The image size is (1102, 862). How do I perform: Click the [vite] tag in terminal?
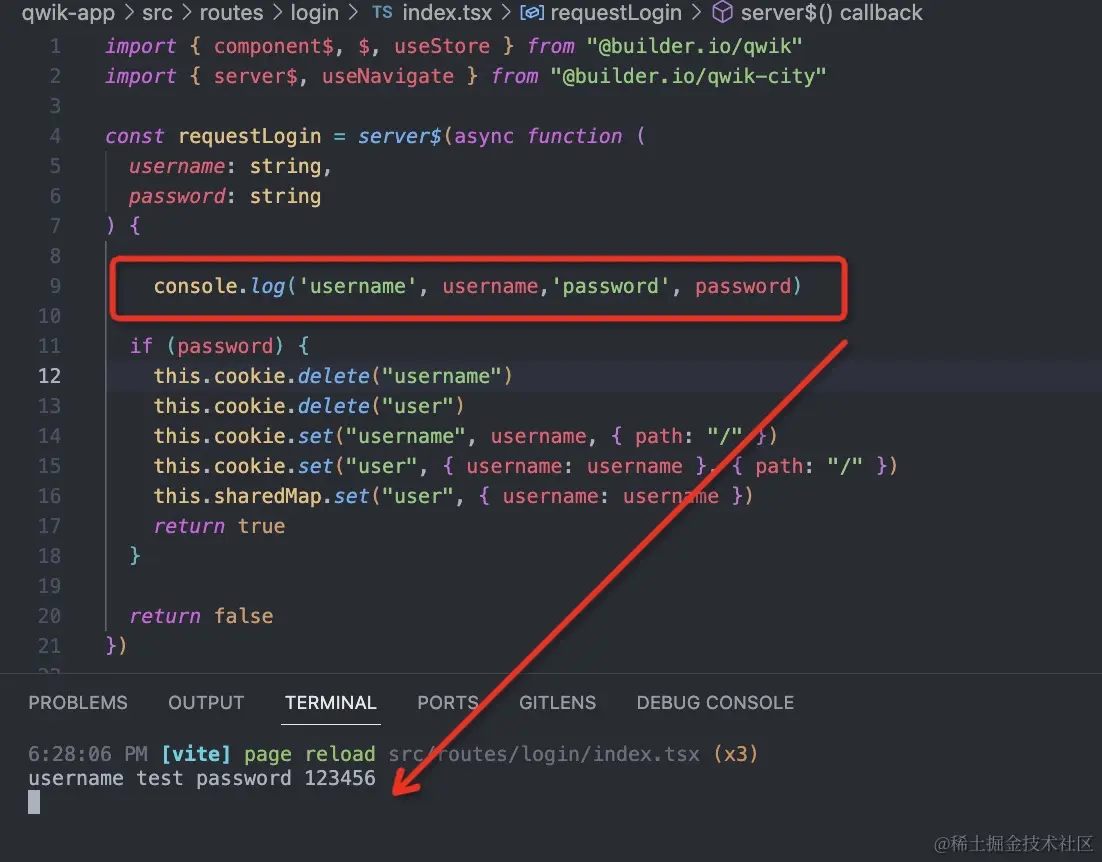(x=195, y=754)
